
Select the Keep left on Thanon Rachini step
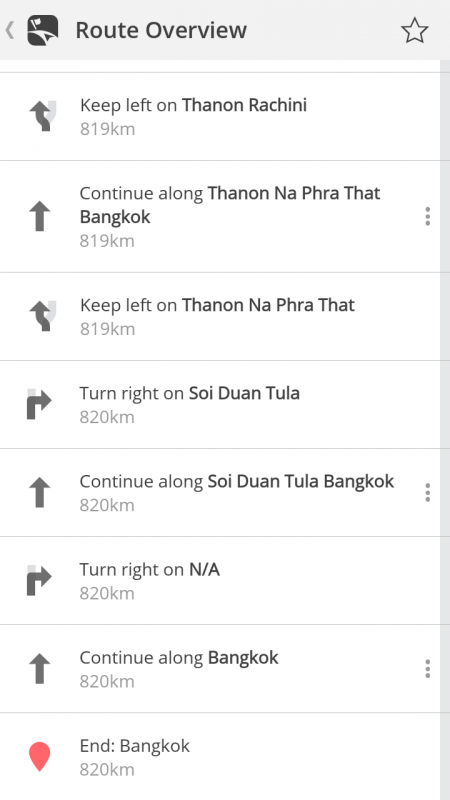pyautogui.click(x=220, y=116)
